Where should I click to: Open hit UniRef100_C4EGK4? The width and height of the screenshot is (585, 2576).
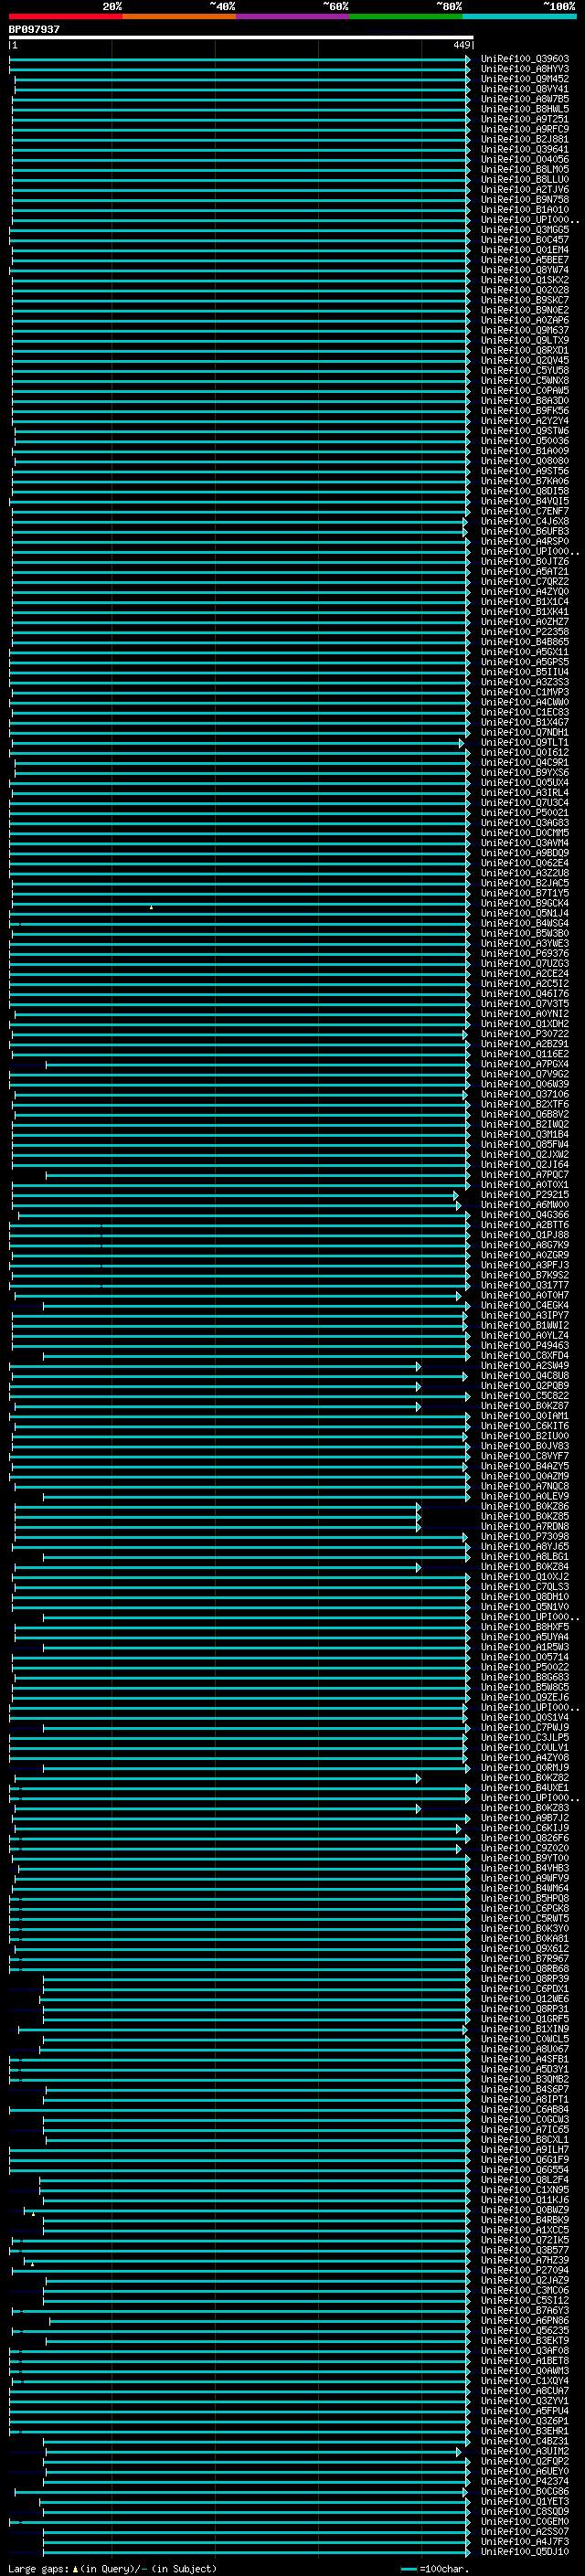525,1305
